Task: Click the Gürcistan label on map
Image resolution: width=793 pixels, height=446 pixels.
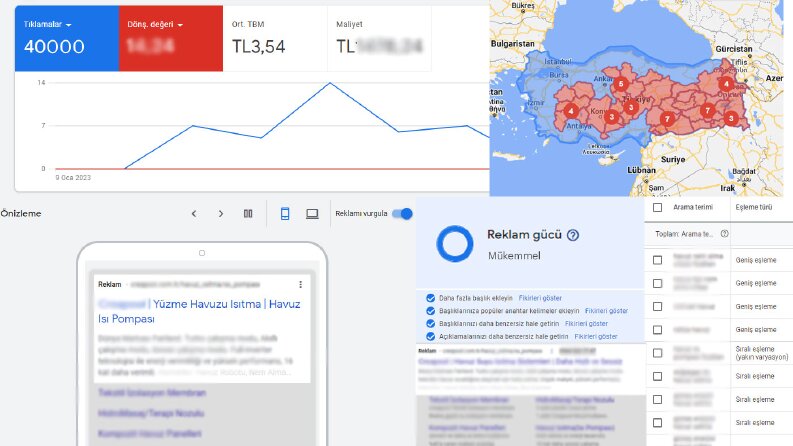Action: [734, 49]
